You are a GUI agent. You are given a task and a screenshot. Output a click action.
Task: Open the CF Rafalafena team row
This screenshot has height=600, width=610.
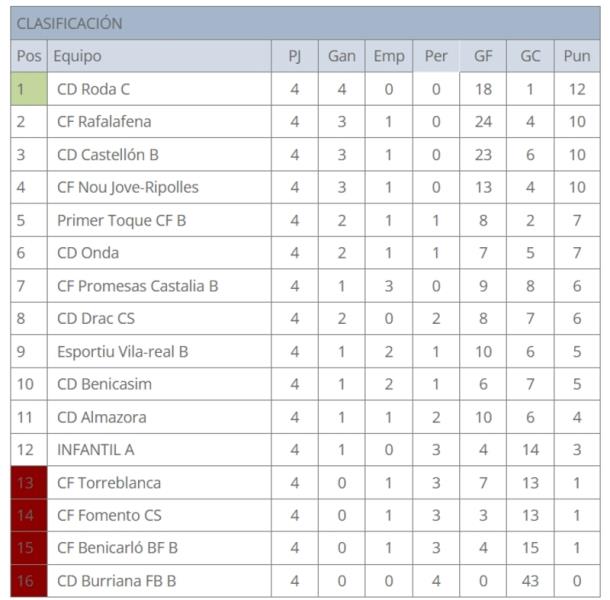(x=104, y=122)
